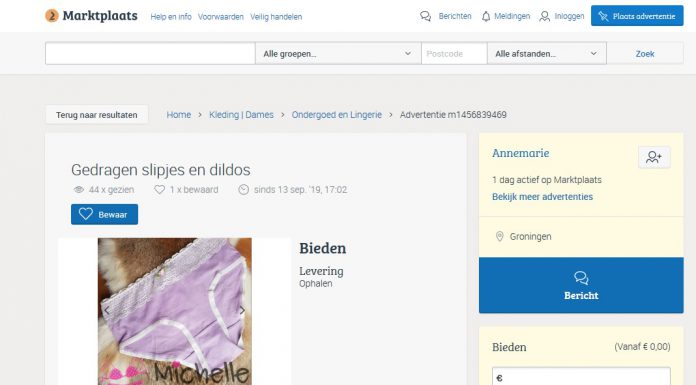Open Voorwaarden page

[x=221, y=17]
